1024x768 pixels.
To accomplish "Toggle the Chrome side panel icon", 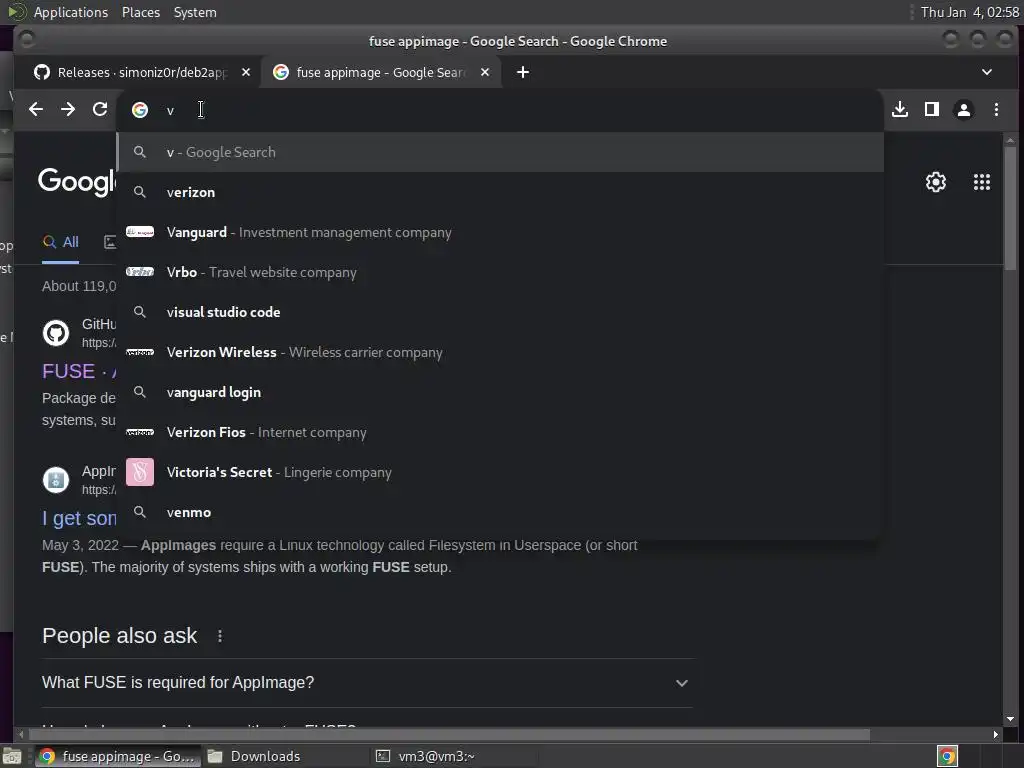I will coord(932,110).
